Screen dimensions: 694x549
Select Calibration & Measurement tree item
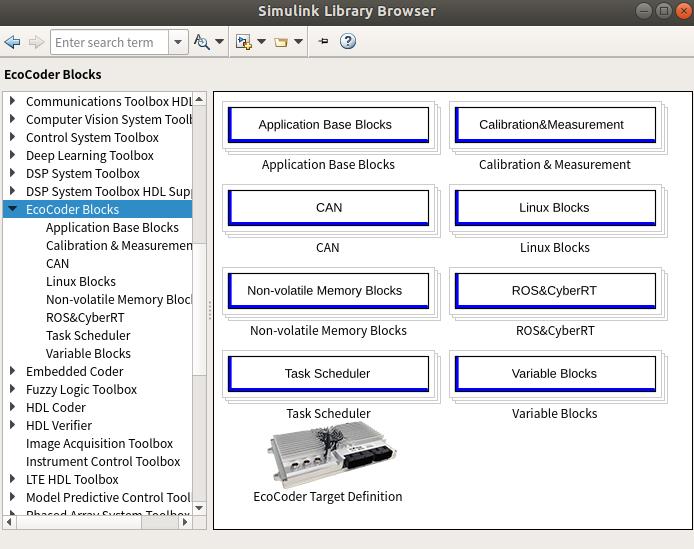point(119,246)
